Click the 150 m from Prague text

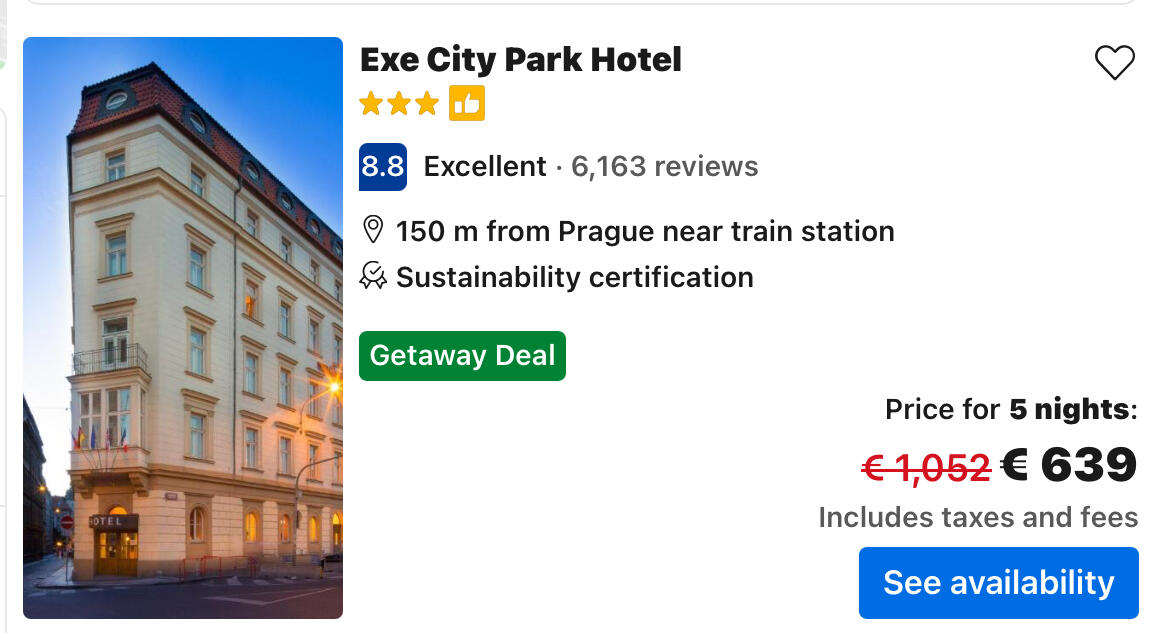645,231
